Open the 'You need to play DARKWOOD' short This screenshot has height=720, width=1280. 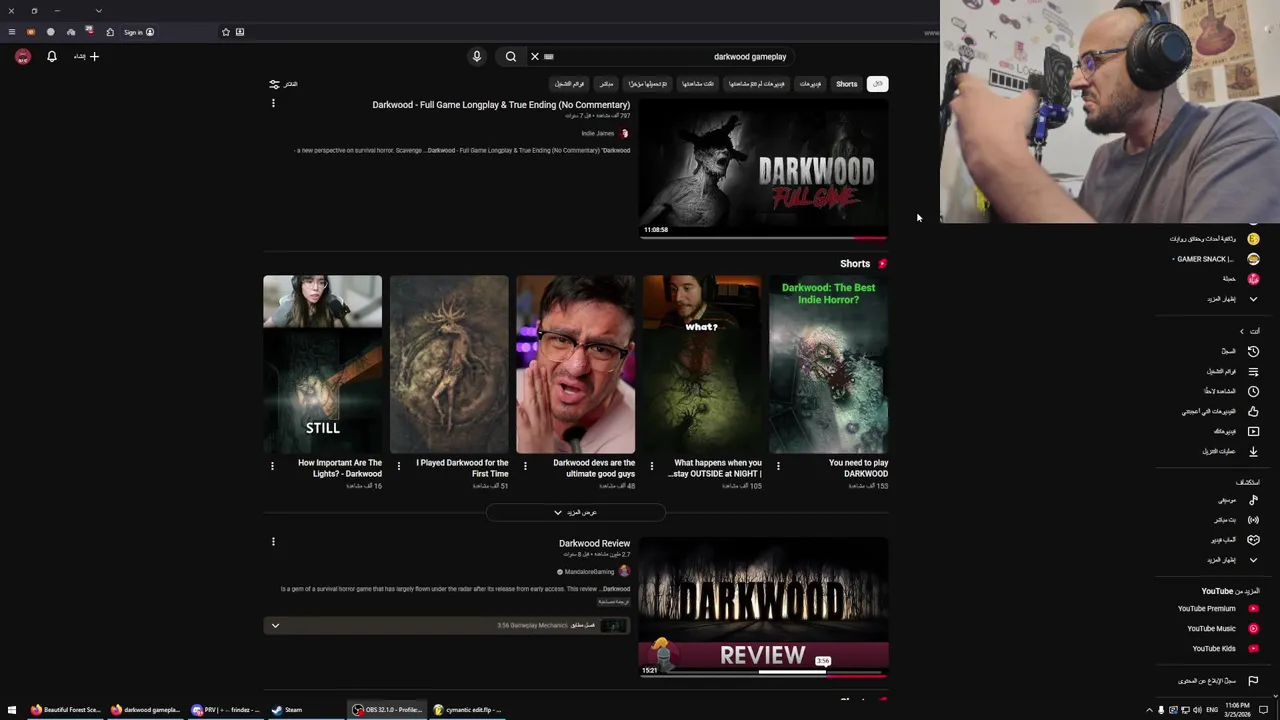click(x=829, y=365)
